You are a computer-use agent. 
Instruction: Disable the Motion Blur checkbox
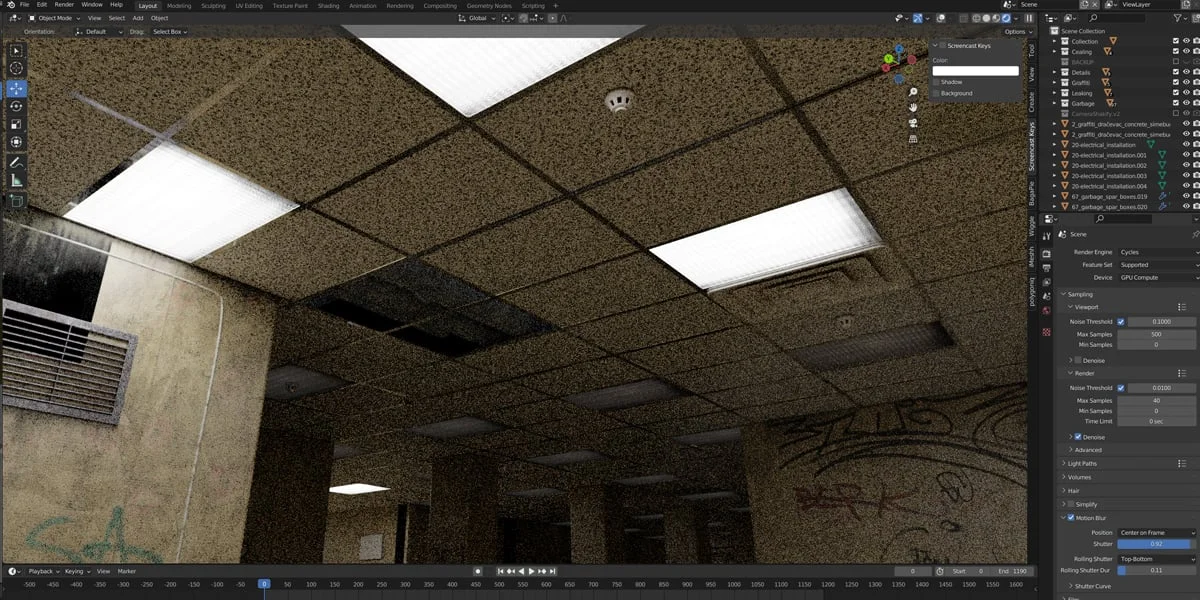[x=1070, y=518]
